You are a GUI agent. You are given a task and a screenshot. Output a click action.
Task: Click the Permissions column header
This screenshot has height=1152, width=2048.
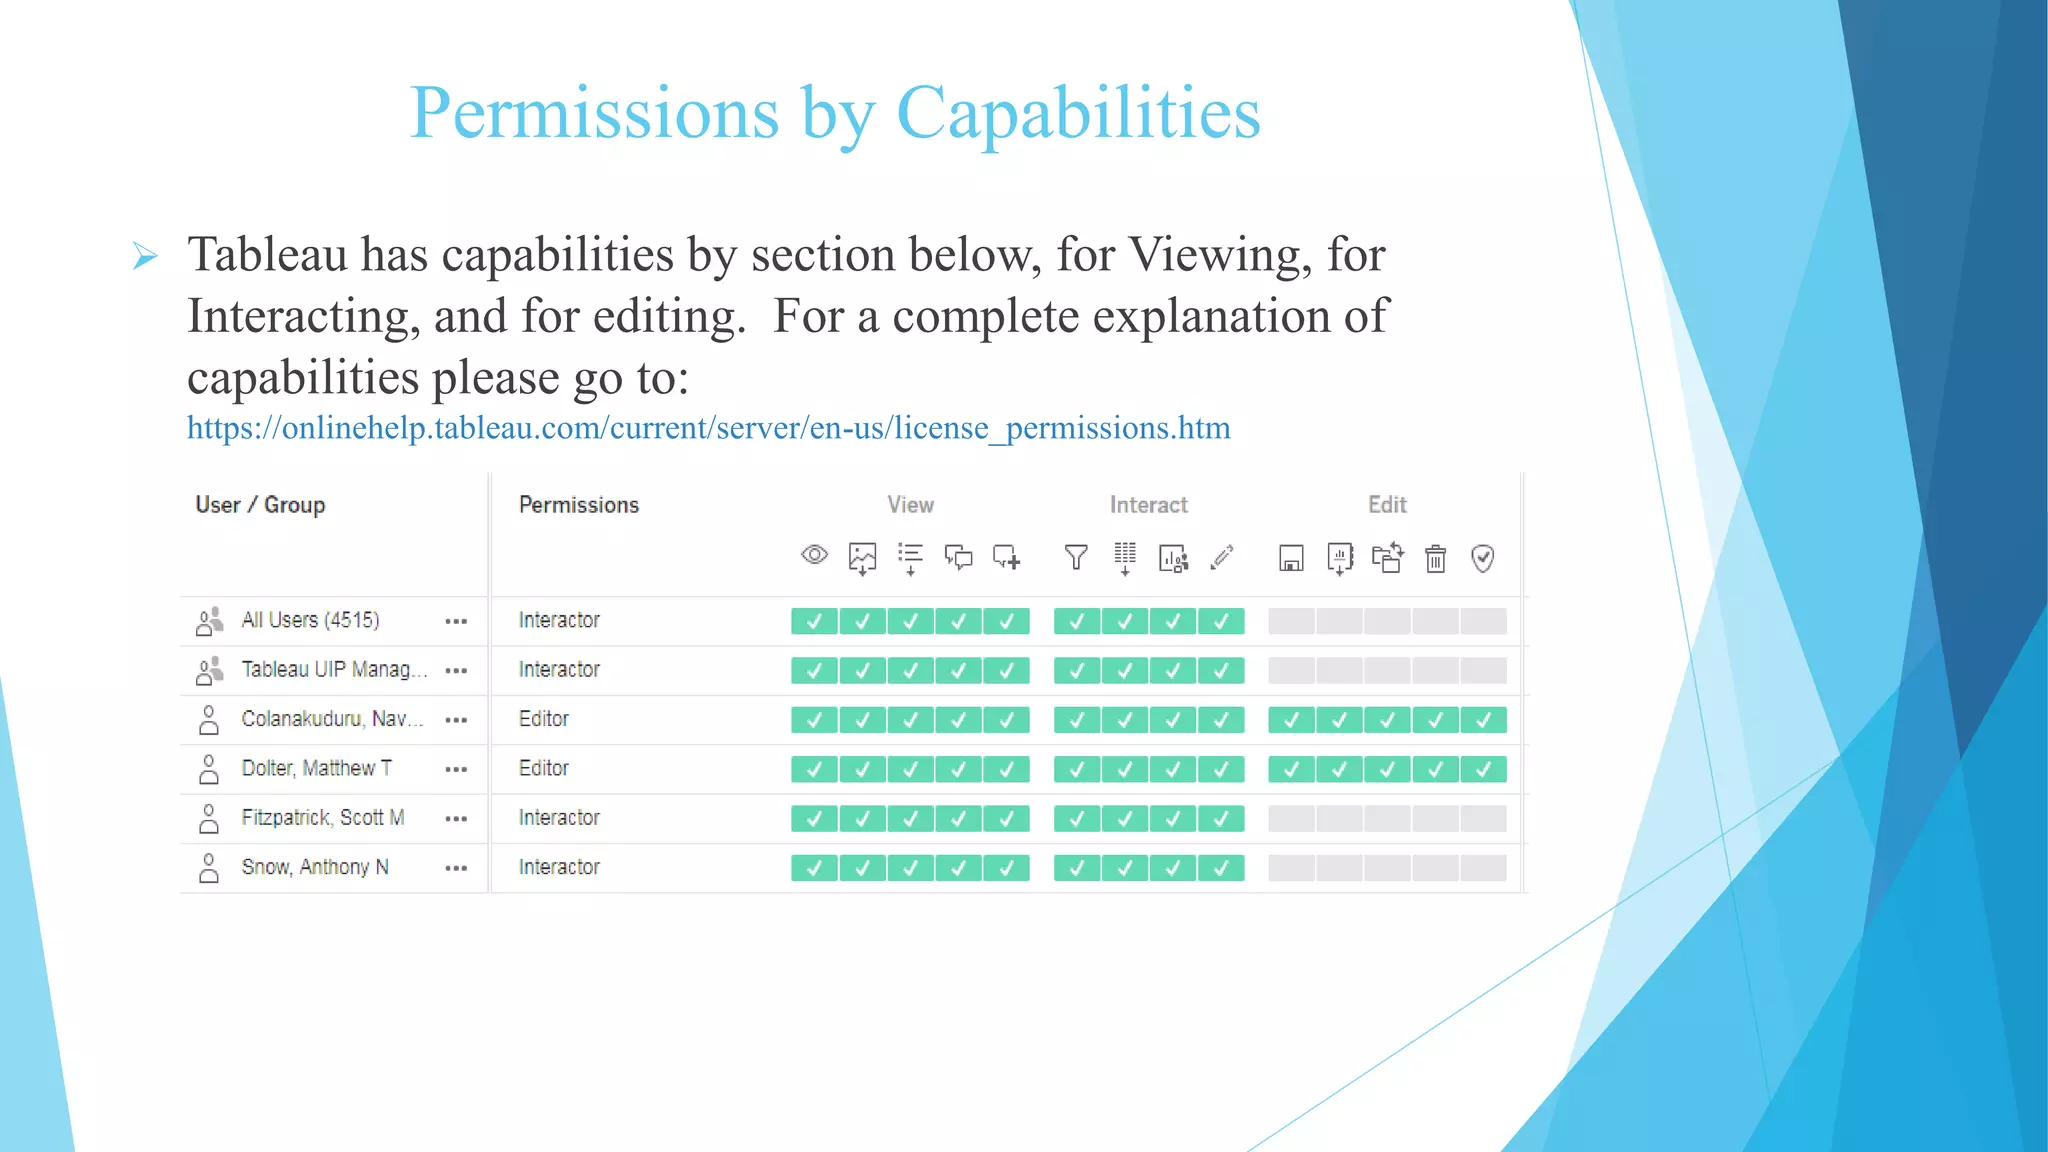578,505
